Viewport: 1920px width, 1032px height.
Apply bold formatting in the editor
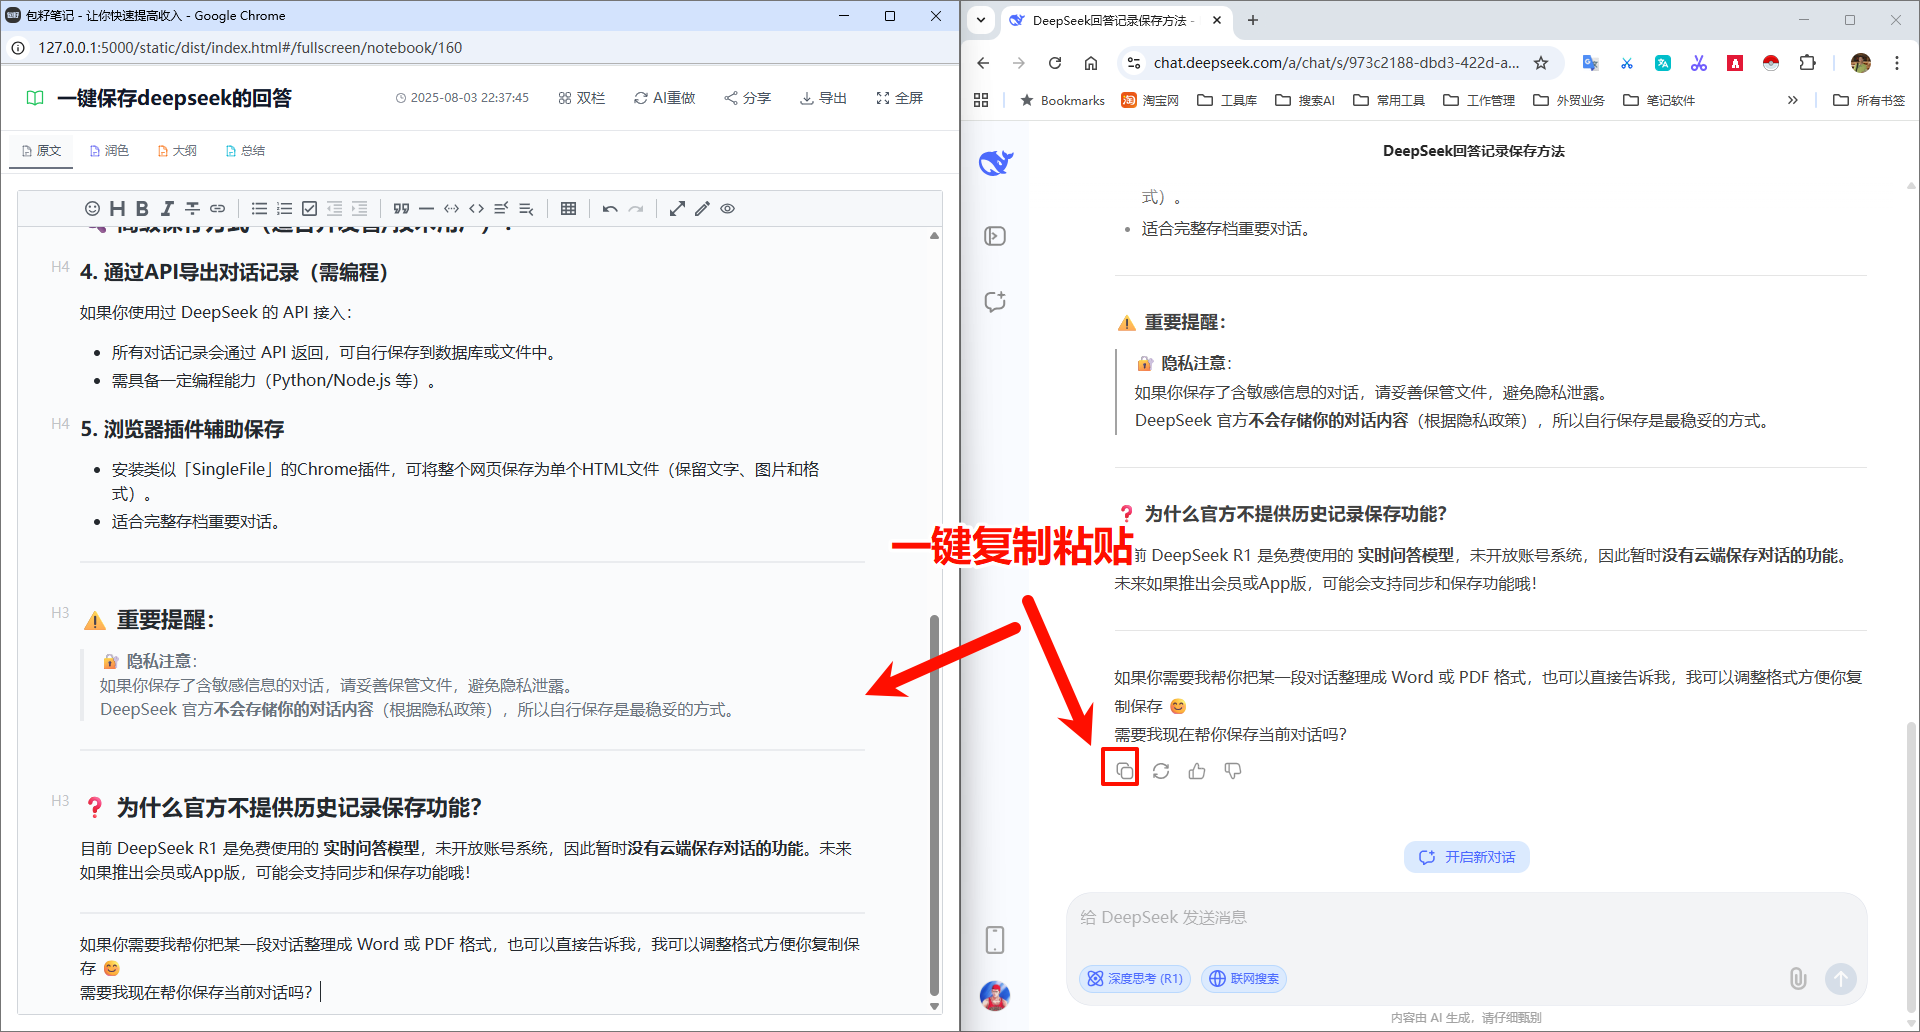coord(142,209)
